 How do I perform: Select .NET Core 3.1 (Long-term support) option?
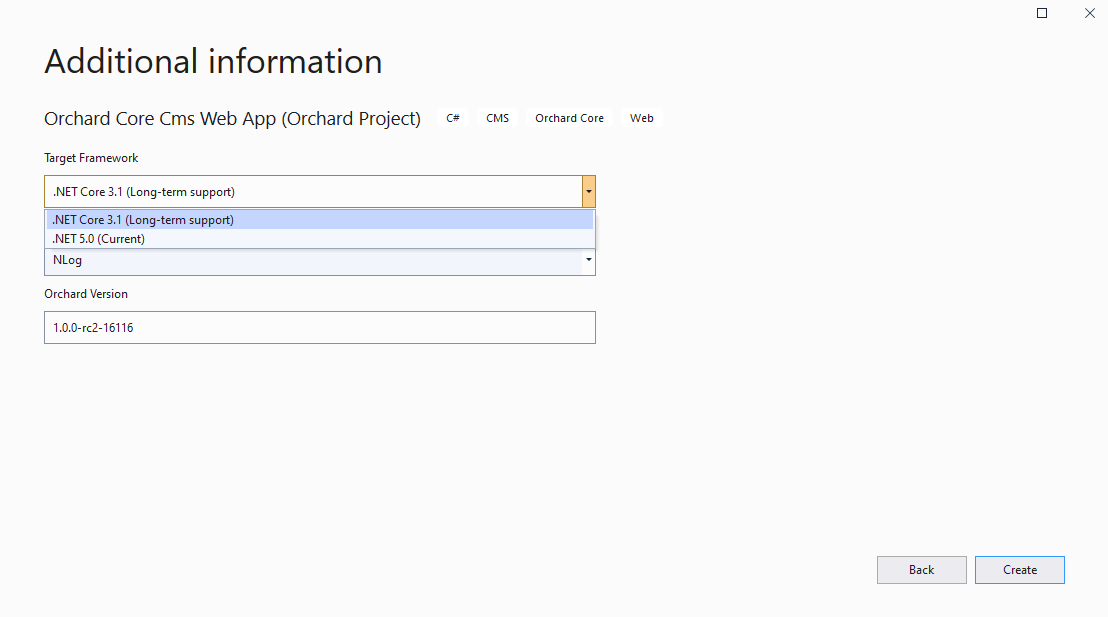[319, 220]
